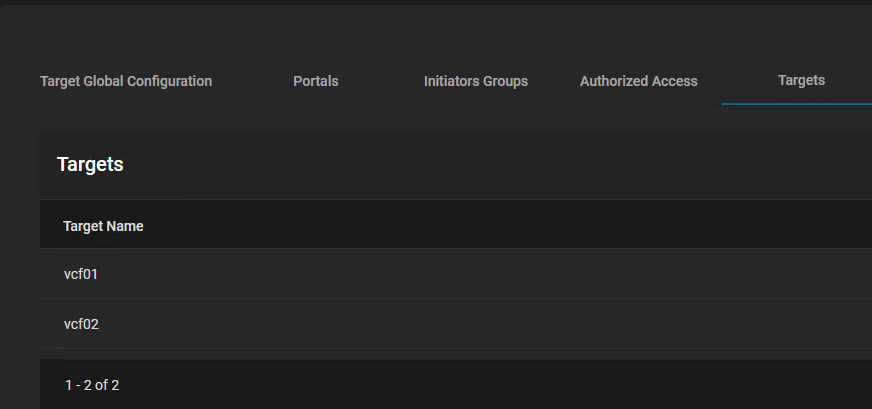
Task: Click the active Targets tab
Action: pyautogui.click(x=801, y=80)
